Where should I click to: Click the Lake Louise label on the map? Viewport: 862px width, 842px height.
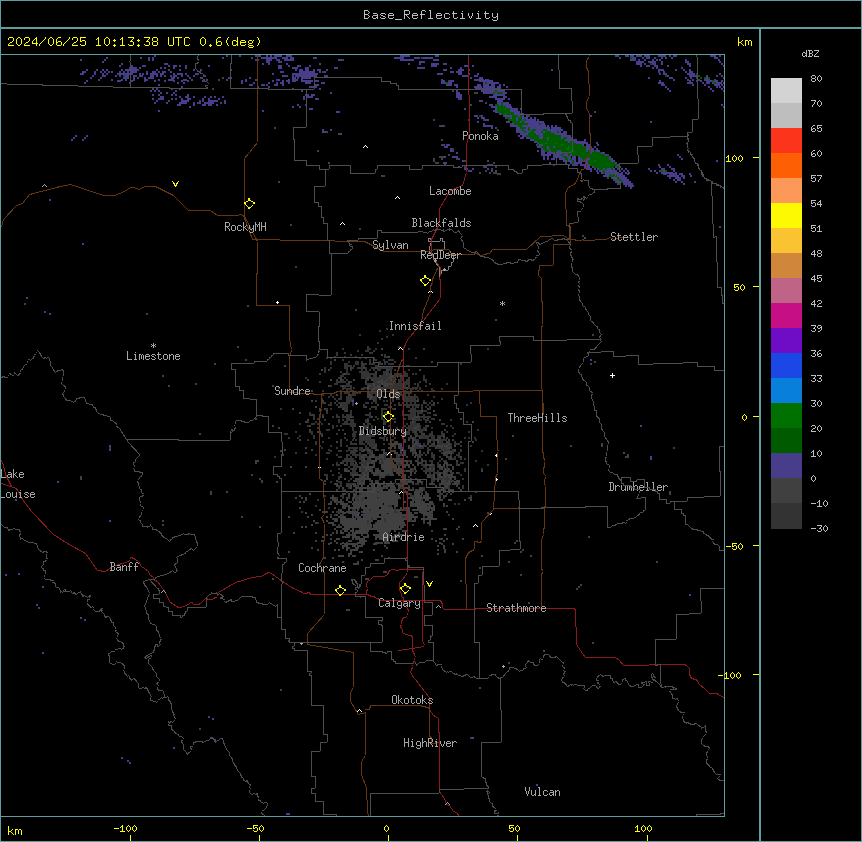18,484
